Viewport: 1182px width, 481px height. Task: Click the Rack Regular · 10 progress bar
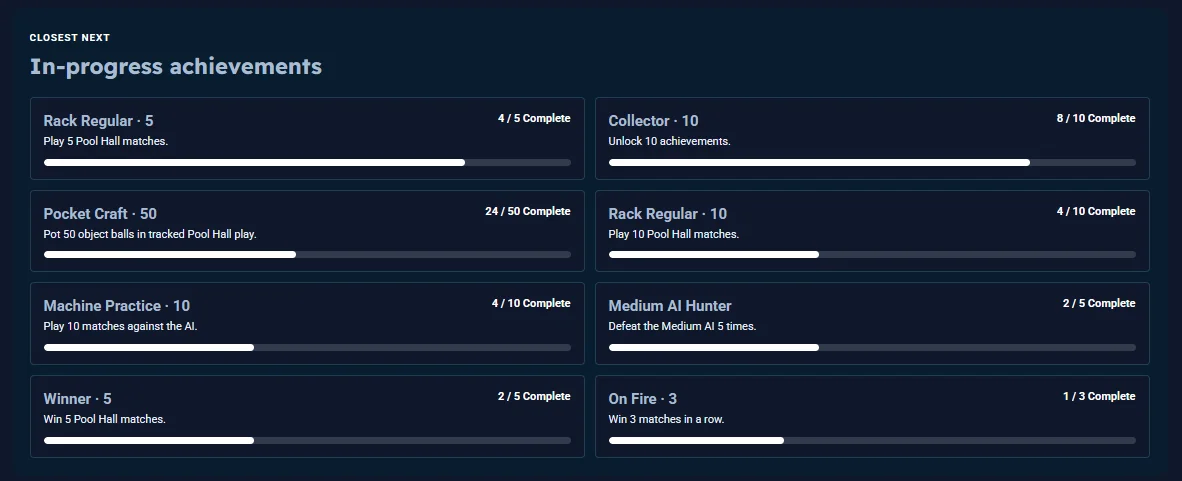coord(871,255)
